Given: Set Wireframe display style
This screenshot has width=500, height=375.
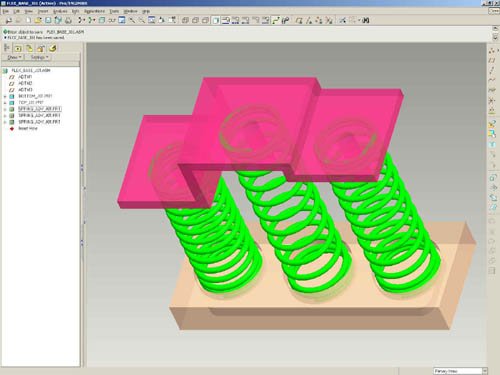Looking at the screenshot, I should pyautogui.click(x=185, y=20).
